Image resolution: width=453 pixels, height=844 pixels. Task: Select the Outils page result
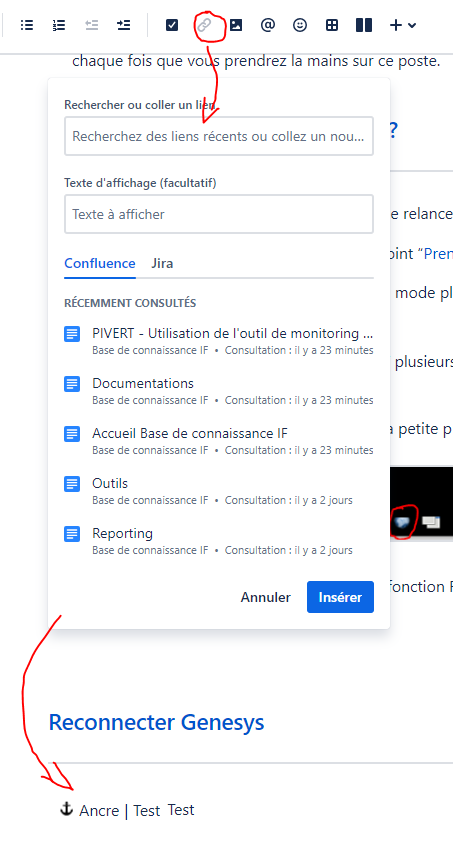(219, 491)
